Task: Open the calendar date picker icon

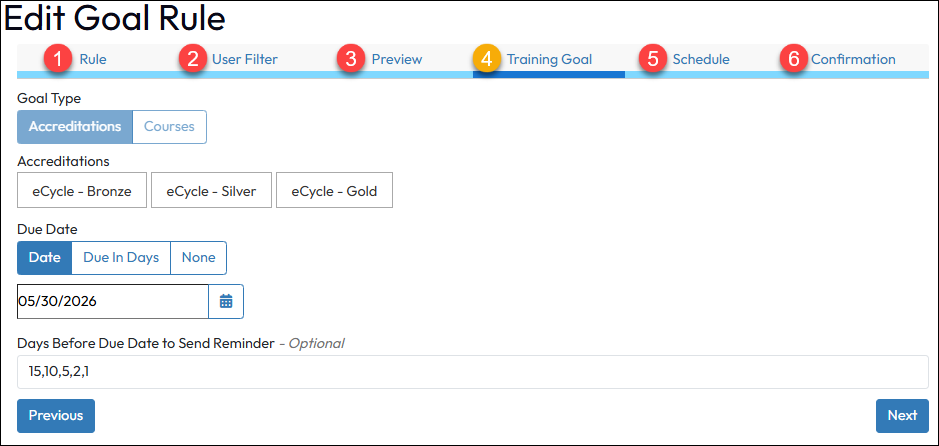Action: [226, 301]
